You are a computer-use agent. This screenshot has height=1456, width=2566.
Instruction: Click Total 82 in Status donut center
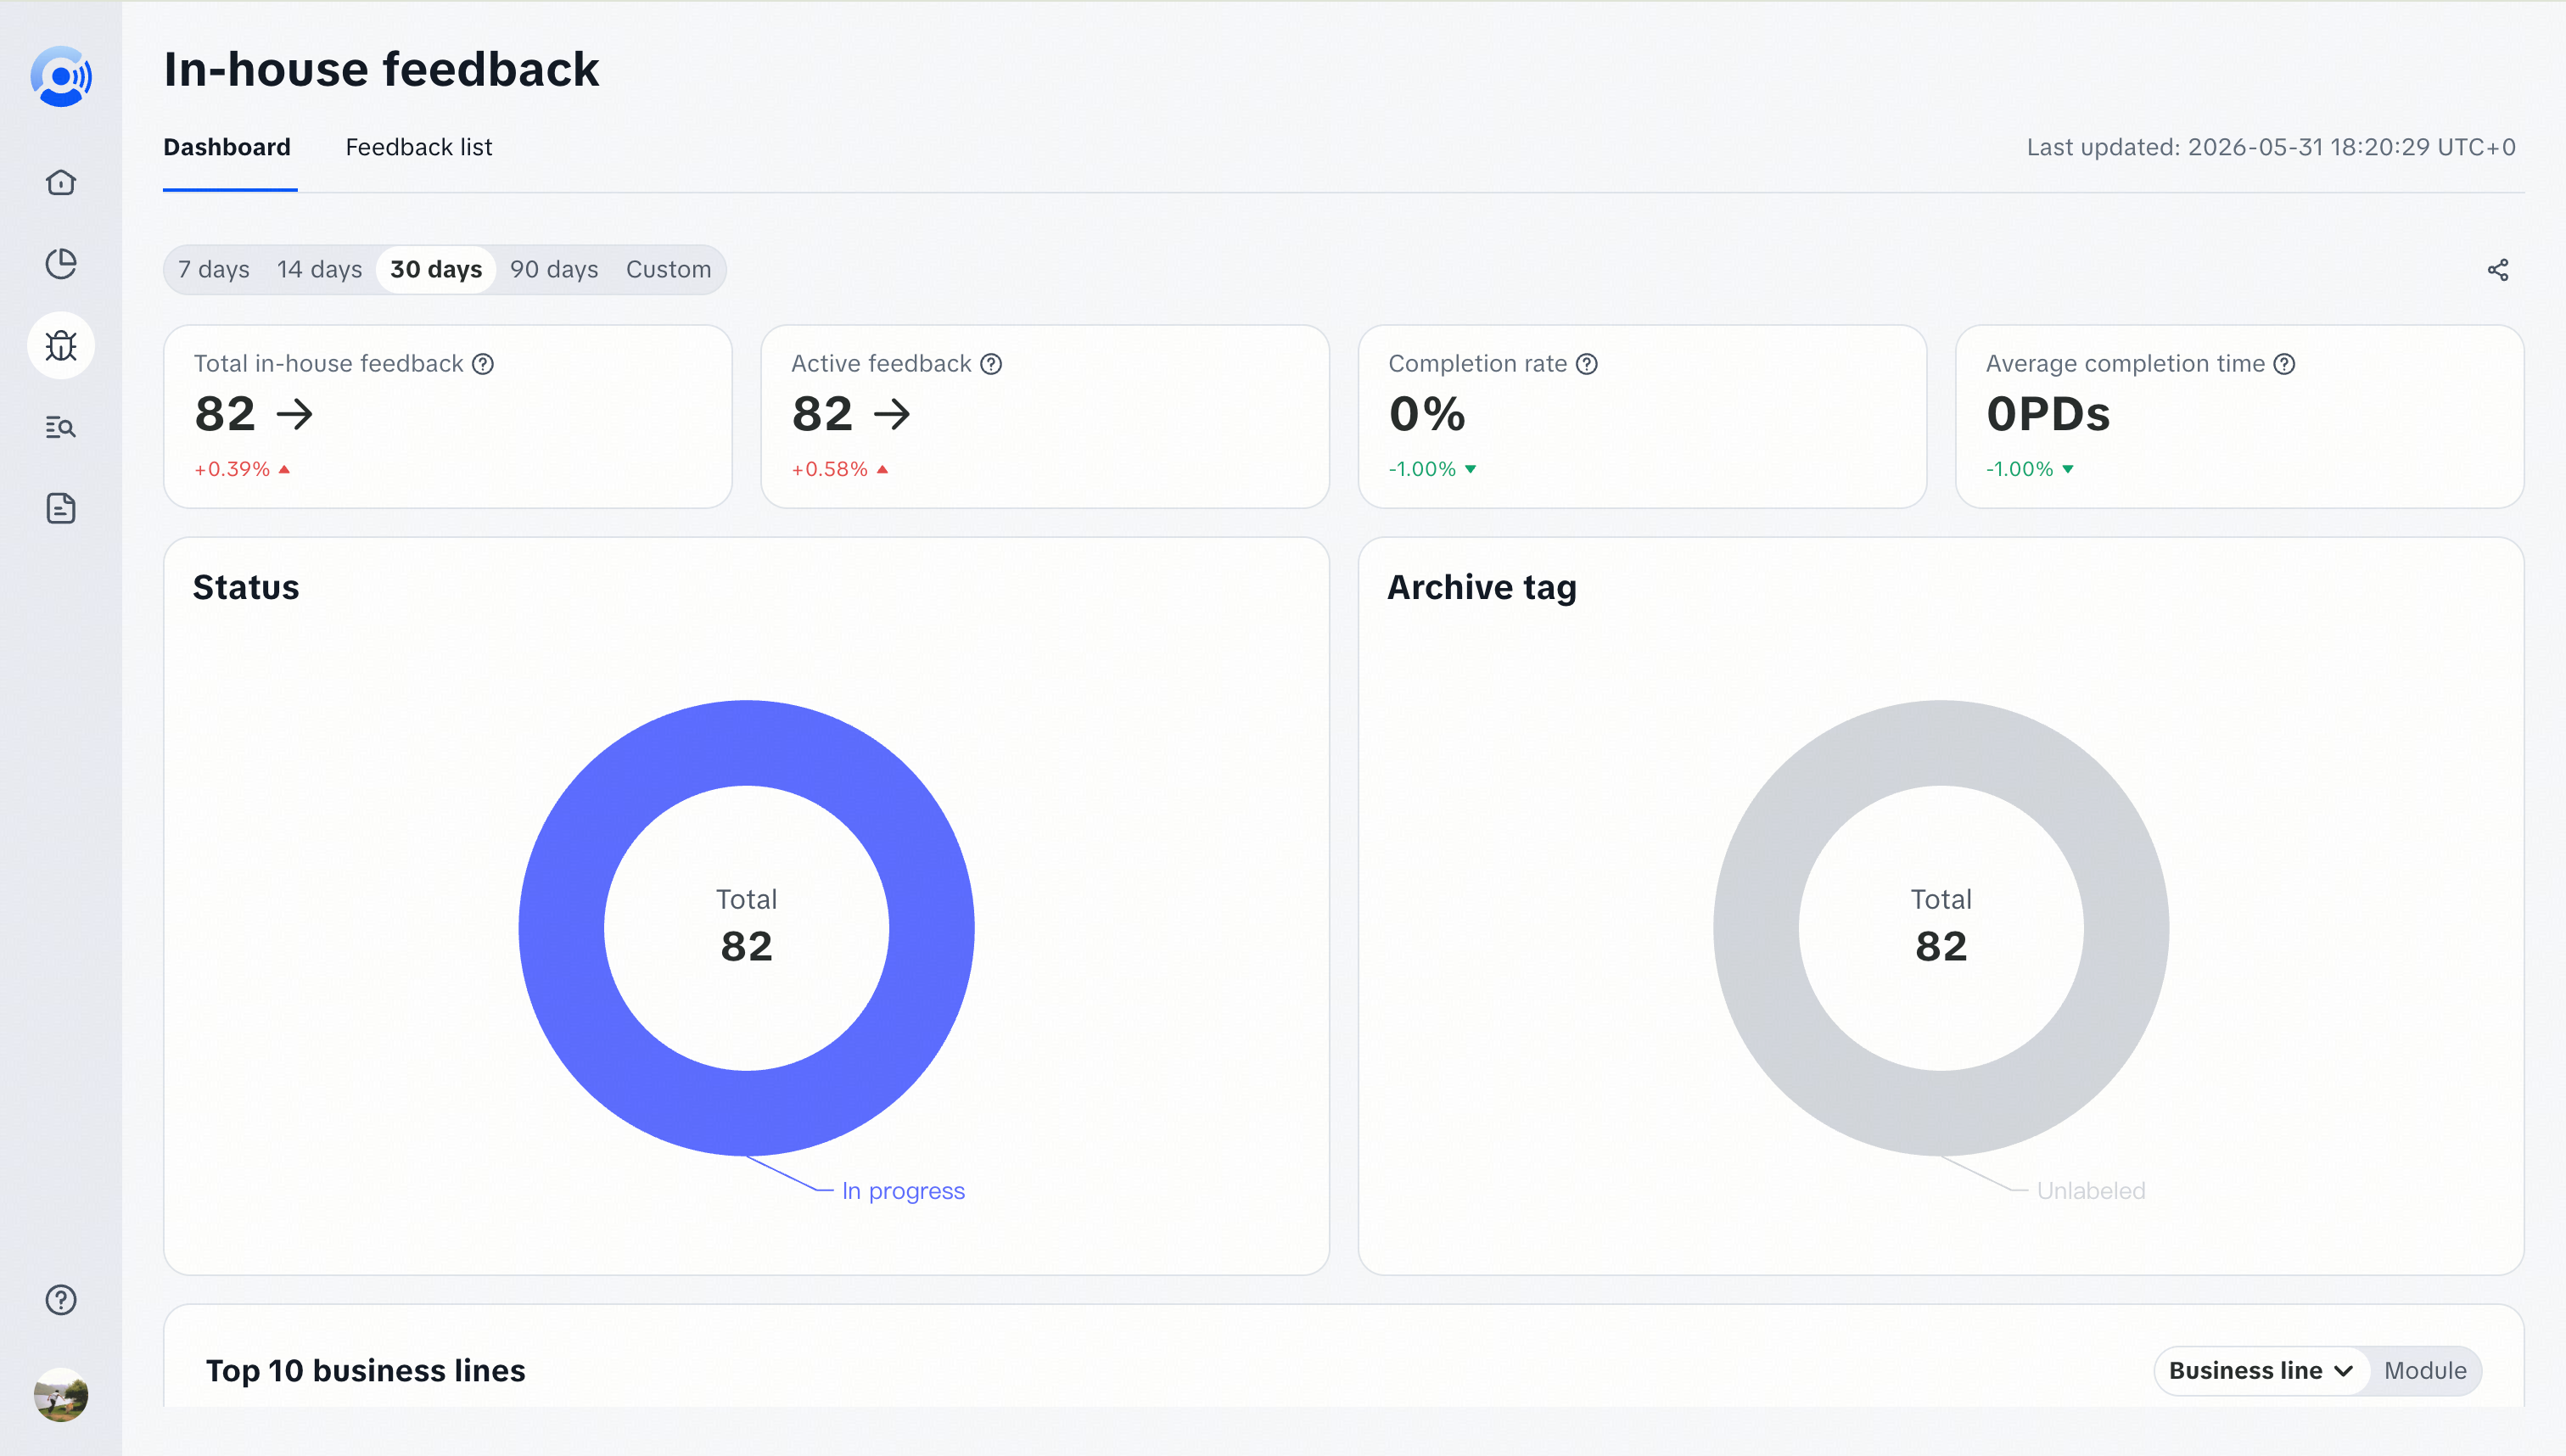[x=746, y=926]
